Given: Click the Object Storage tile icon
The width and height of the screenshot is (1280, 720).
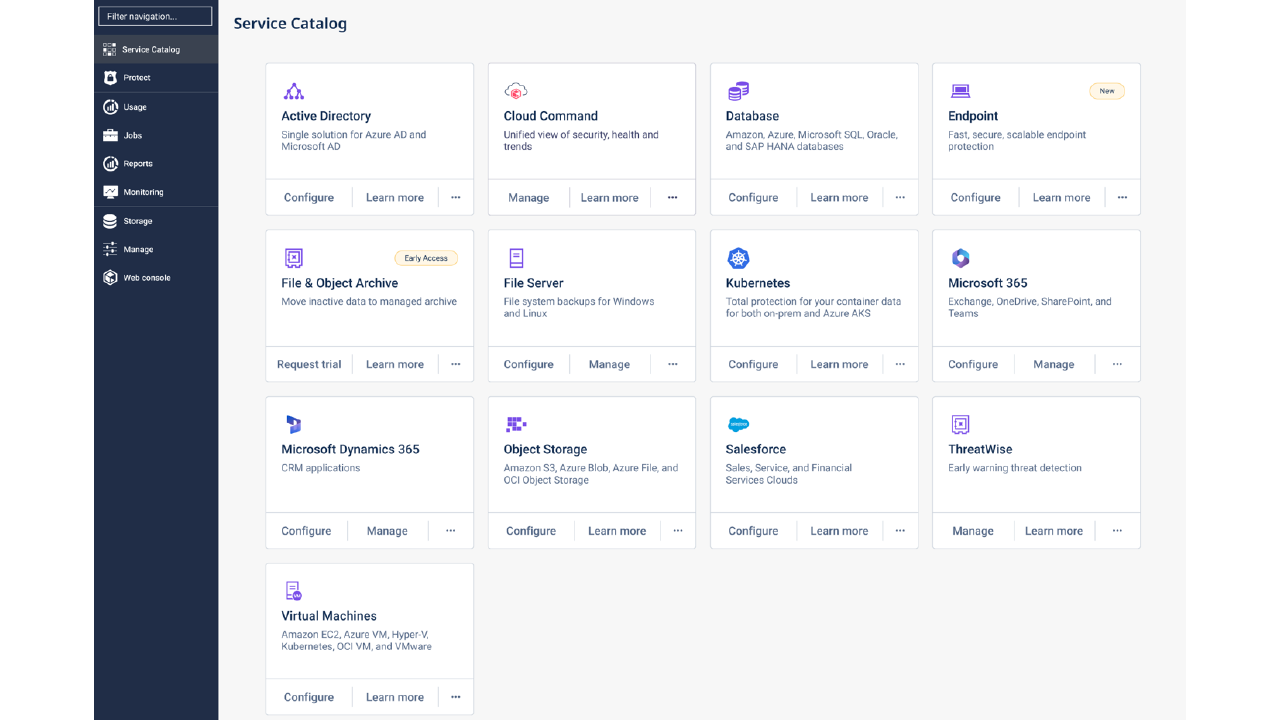Looking at the screenshot, I should (515, 425).
